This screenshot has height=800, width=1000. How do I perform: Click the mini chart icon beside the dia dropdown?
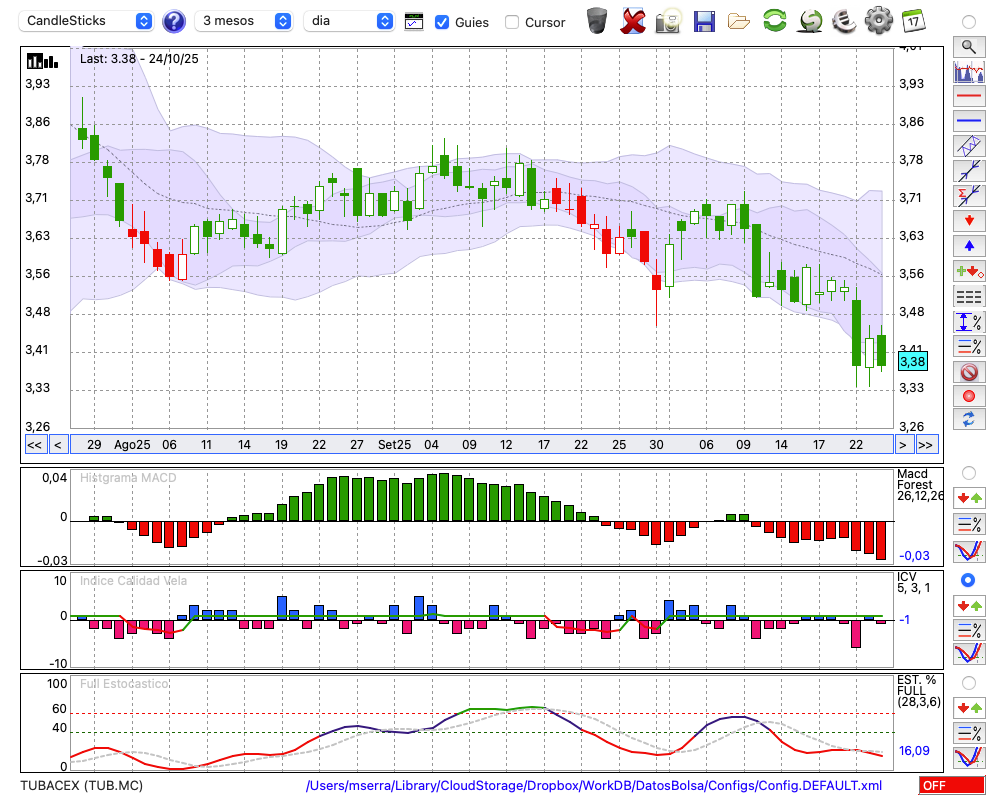pos(414,22)
